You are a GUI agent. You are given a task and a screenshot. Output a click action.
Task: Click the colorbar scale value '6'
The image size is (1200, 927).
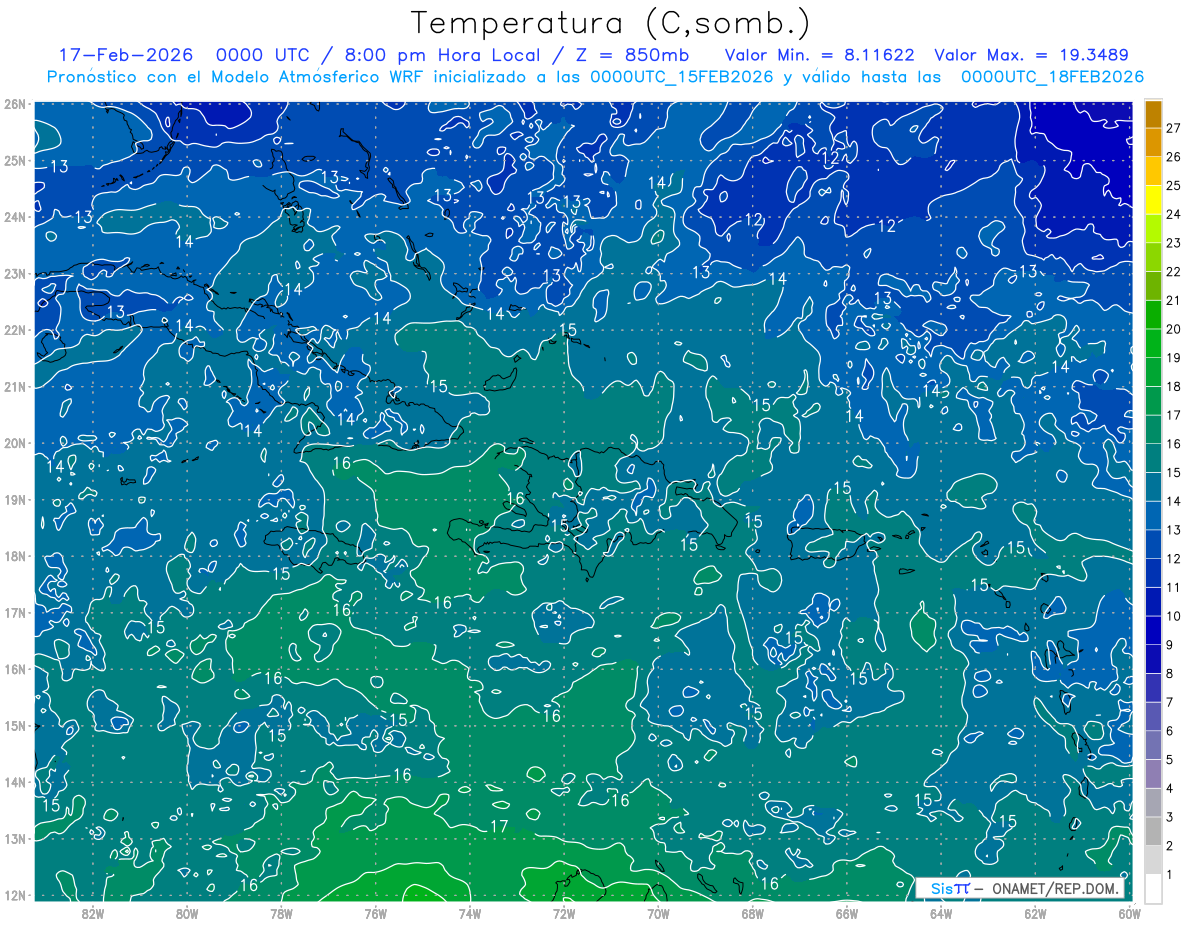(1170, 731)
